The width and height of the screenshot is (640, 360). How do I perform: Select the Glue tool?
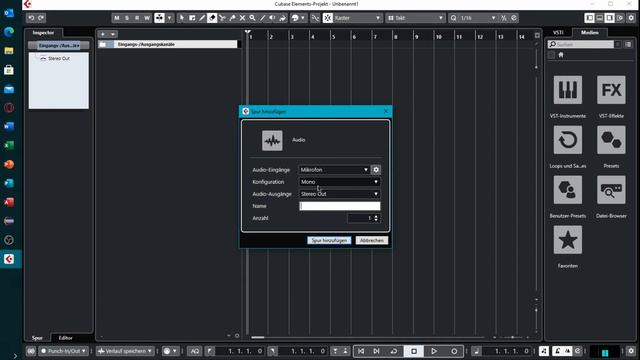click(x=232, y=18)
